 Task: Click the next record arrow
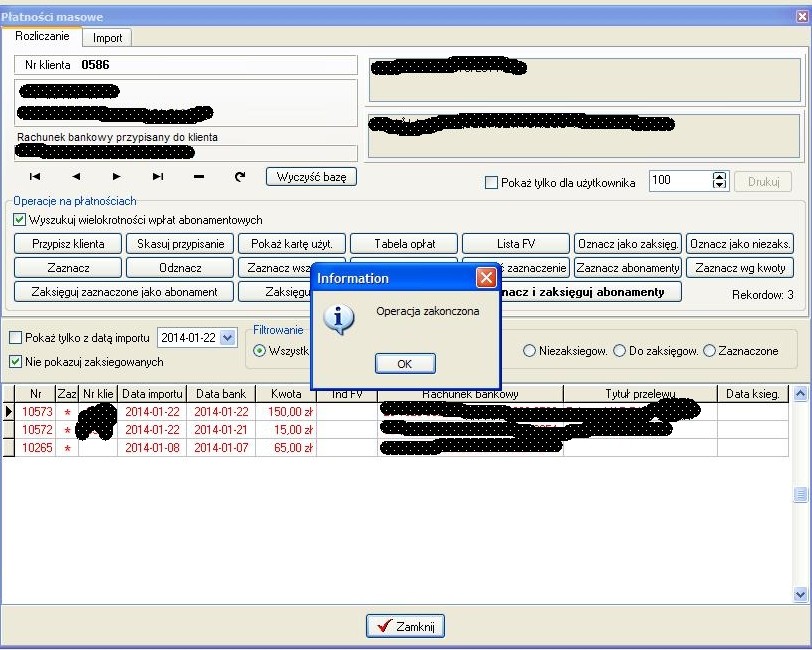coord(117,177)
